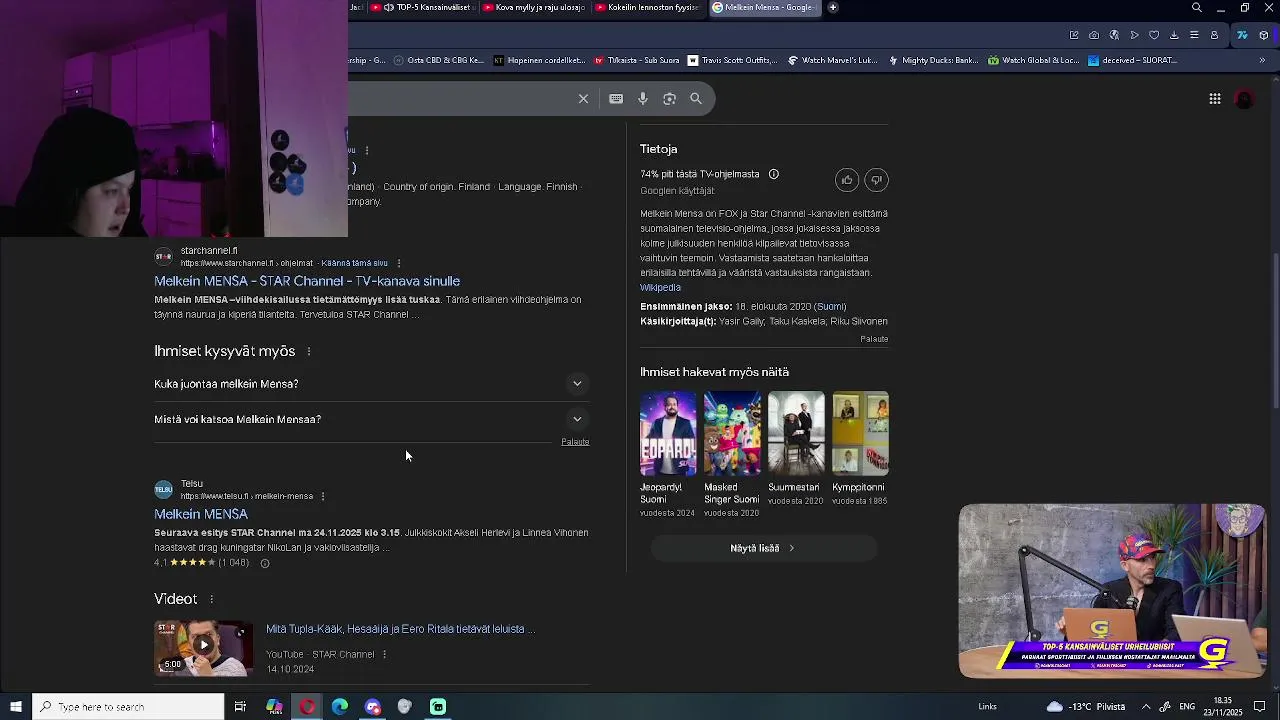1280x720 pixels.
Task: Open more options for Telsu result
Action: (x=322, y=496)
